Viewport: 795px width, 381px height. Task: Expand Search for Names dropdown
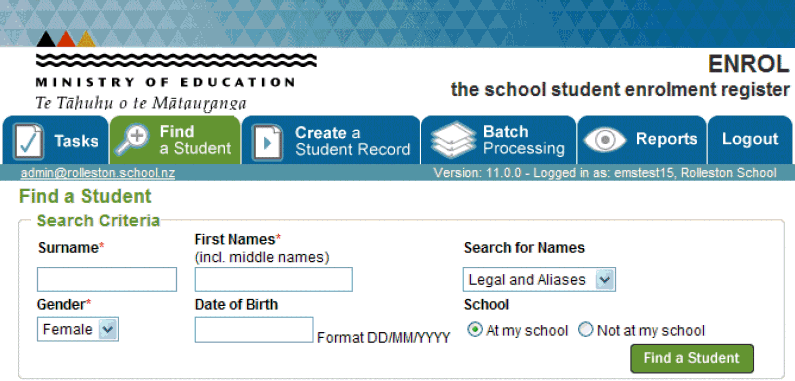point(539,280)
